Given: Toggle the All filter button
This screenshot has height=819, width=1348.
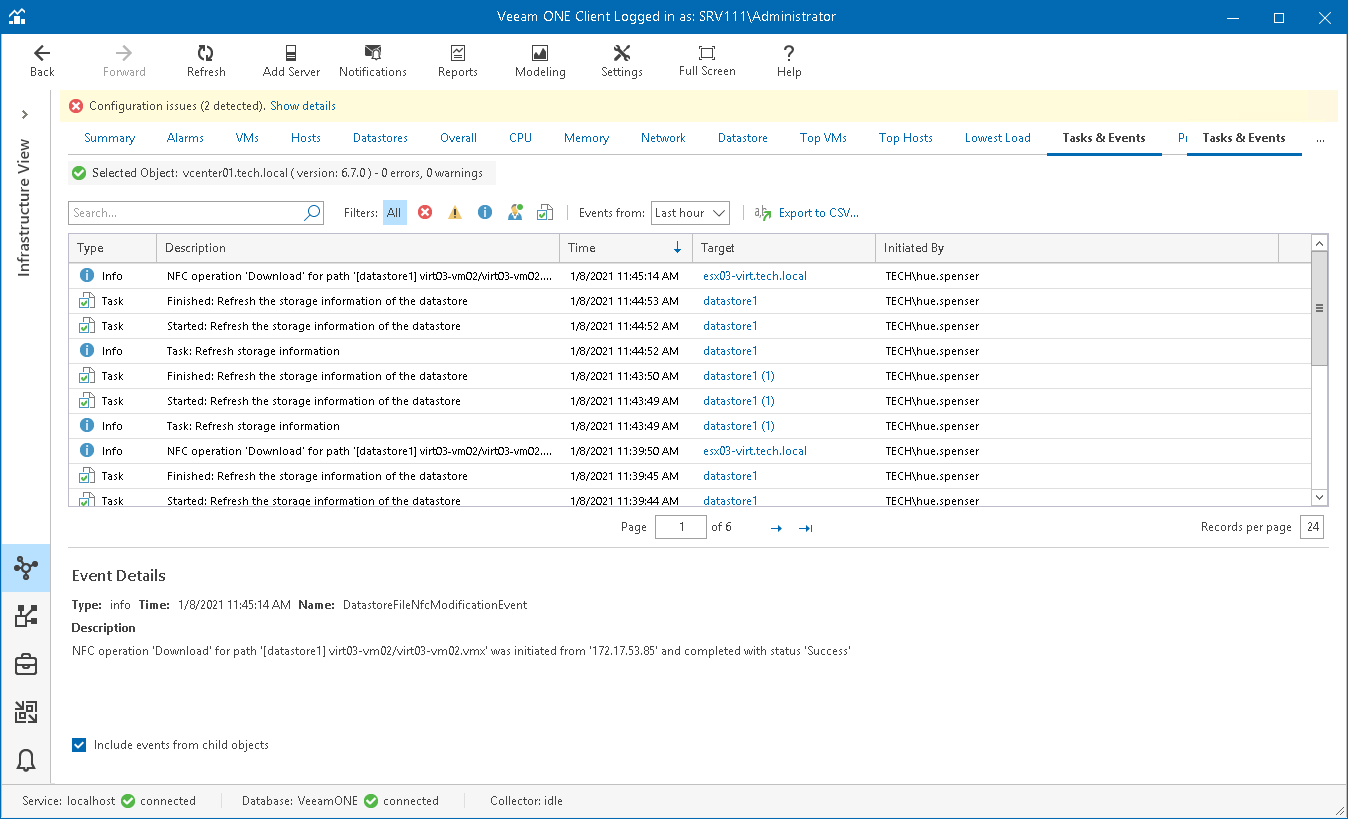Looking at the screenshot, I should [394, 213].
